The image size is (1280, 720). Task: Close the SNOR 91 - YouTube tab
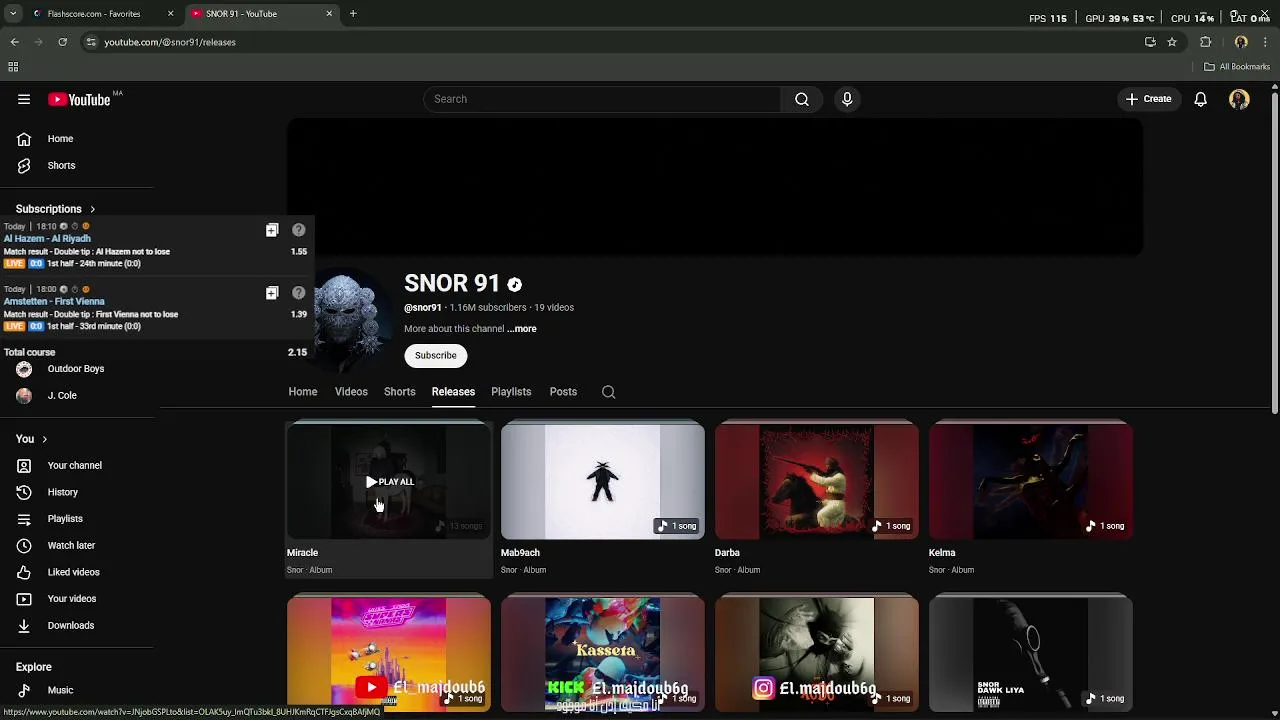(329, 14)
